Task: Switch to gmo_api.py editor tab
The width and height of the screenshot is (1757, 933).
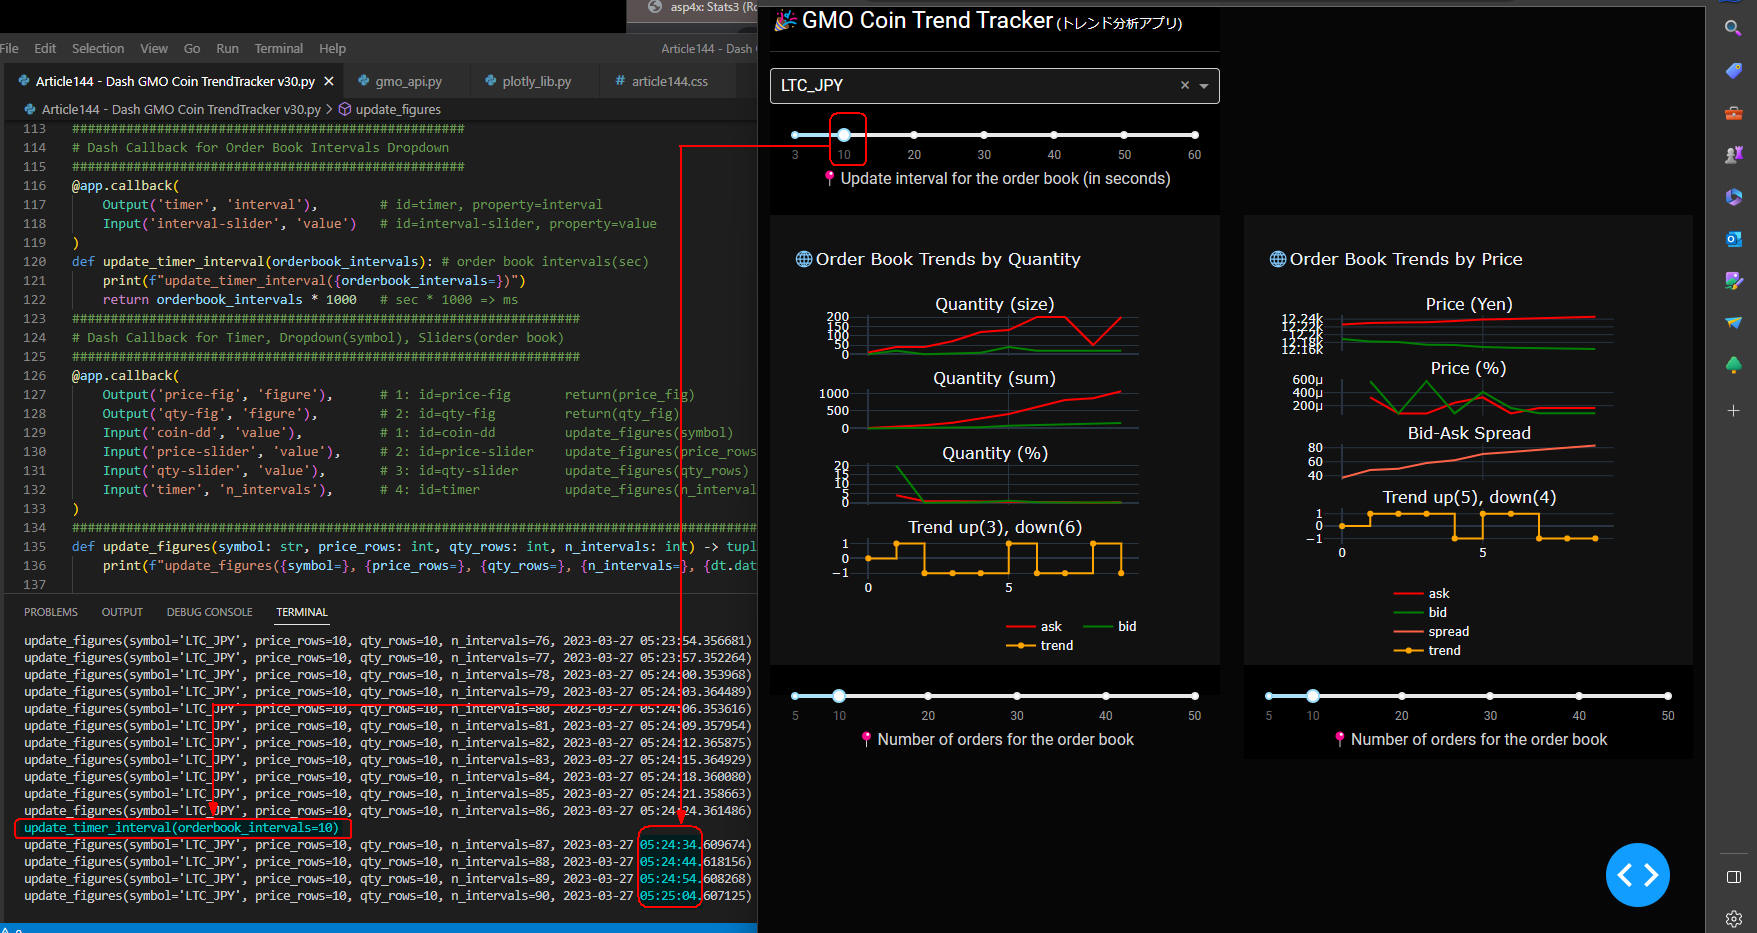Action: (408, 81)
